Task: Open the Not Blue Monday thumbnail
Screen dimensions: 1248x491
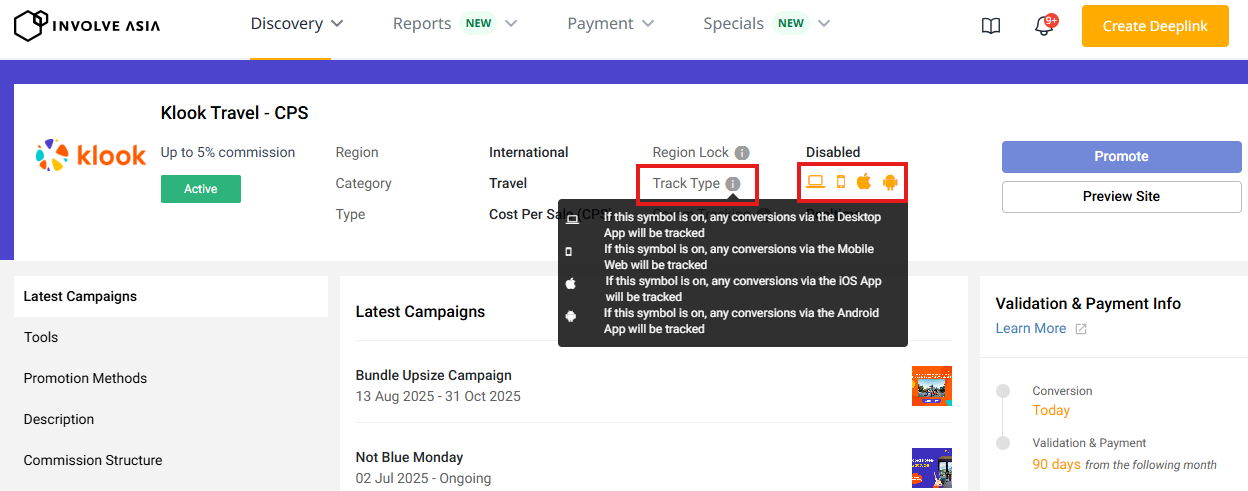Action: (932, 468)
